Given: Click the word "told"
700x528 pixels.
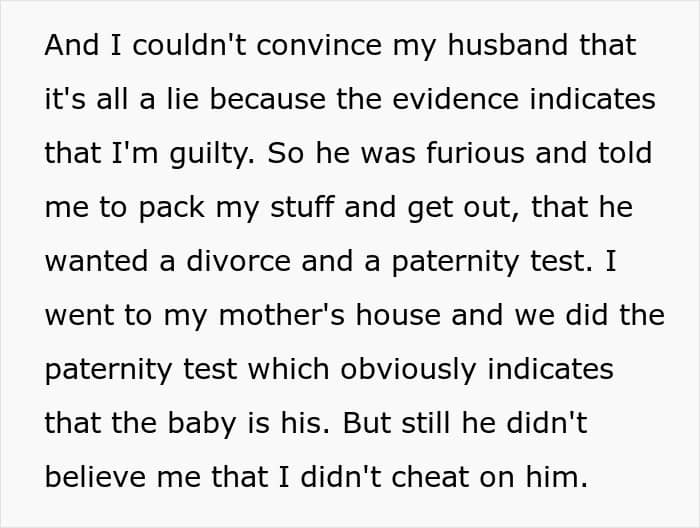Looking at the screenshot, I should pos(627,153).
